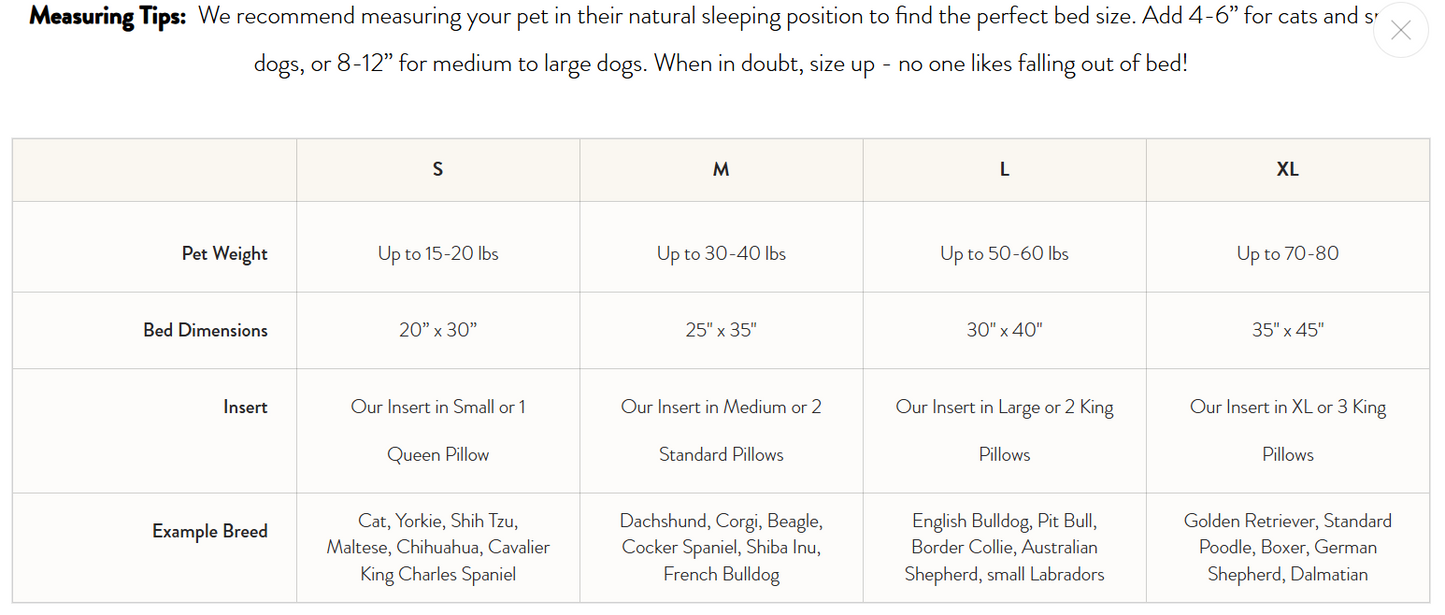
Task: Click the Bed Dimensions row label
Action: [205, 330]
